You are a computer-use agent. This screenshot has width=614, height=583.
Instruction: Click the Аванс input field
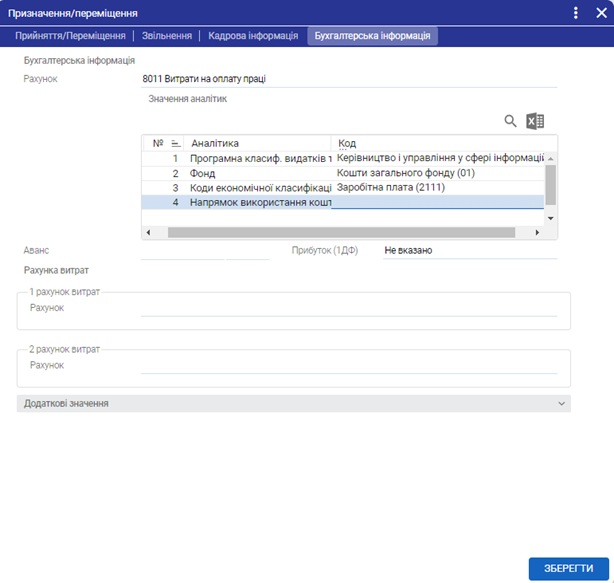click(x=205, y=250)
